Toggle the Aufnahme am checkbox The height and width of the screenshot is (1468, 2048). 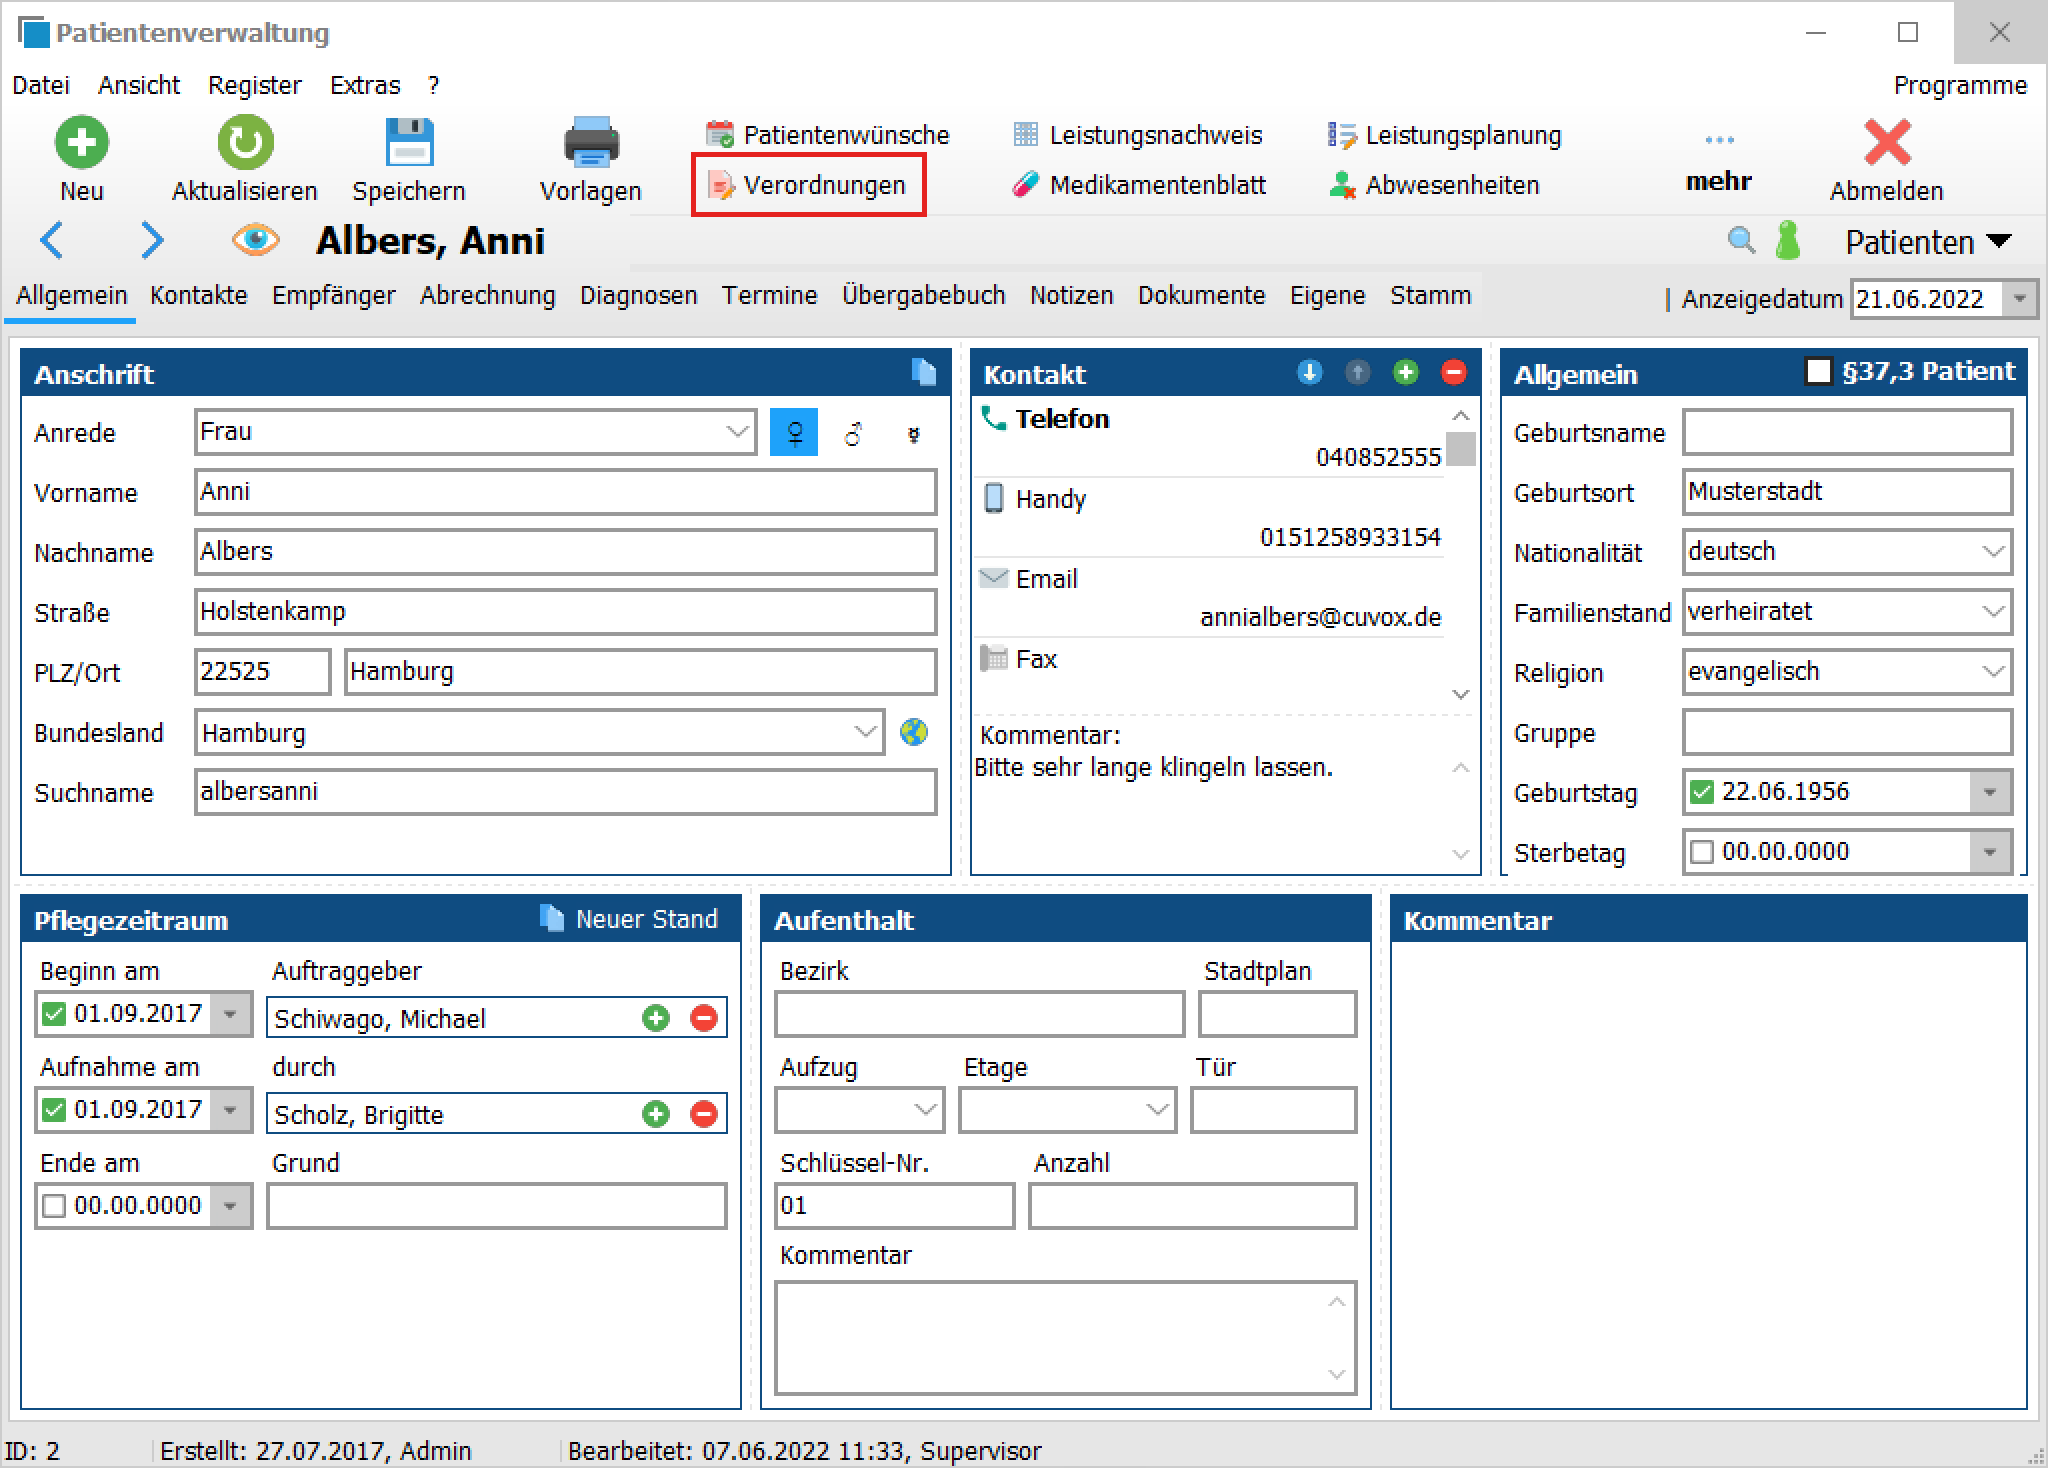coord(54,1110)
